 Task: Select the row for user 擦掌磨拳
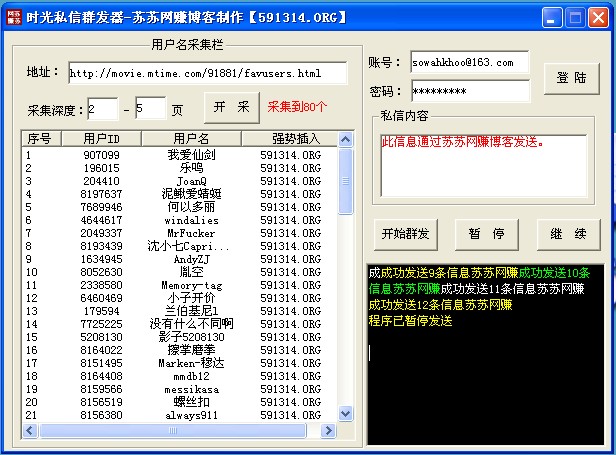[180, 350]
